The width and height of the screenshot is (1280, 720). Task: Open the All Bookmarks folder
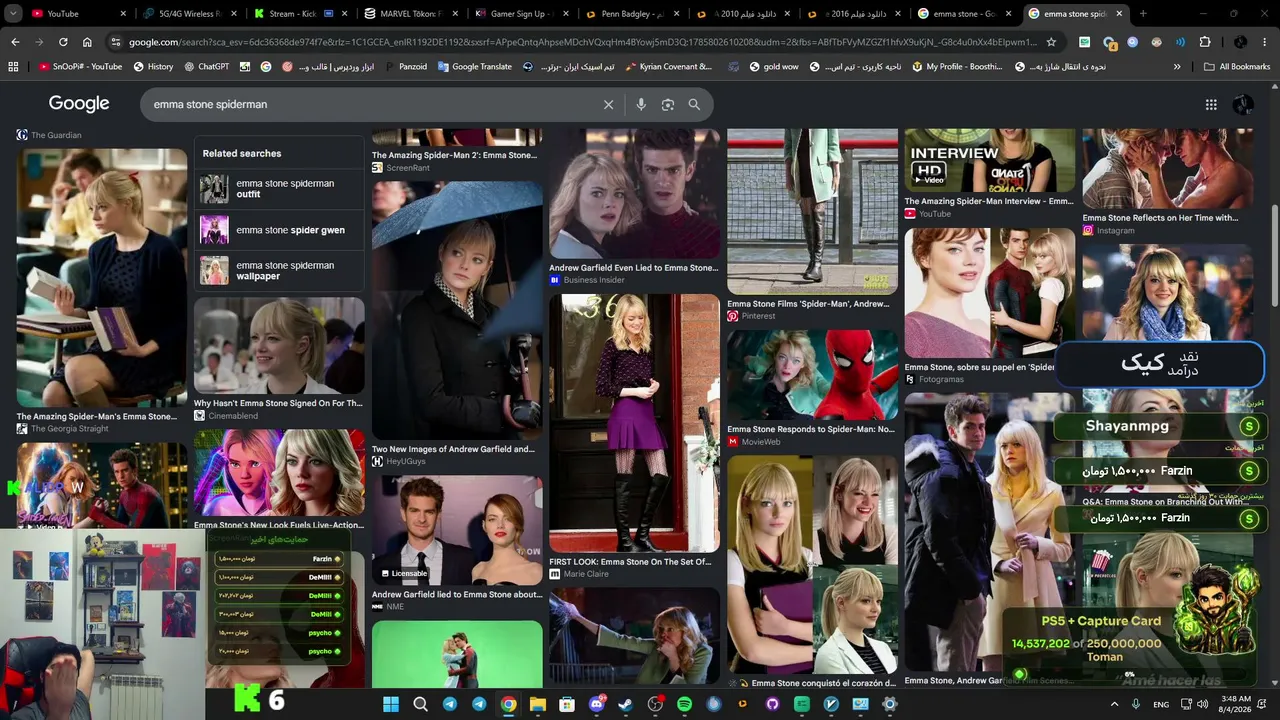click(1236, 67)
